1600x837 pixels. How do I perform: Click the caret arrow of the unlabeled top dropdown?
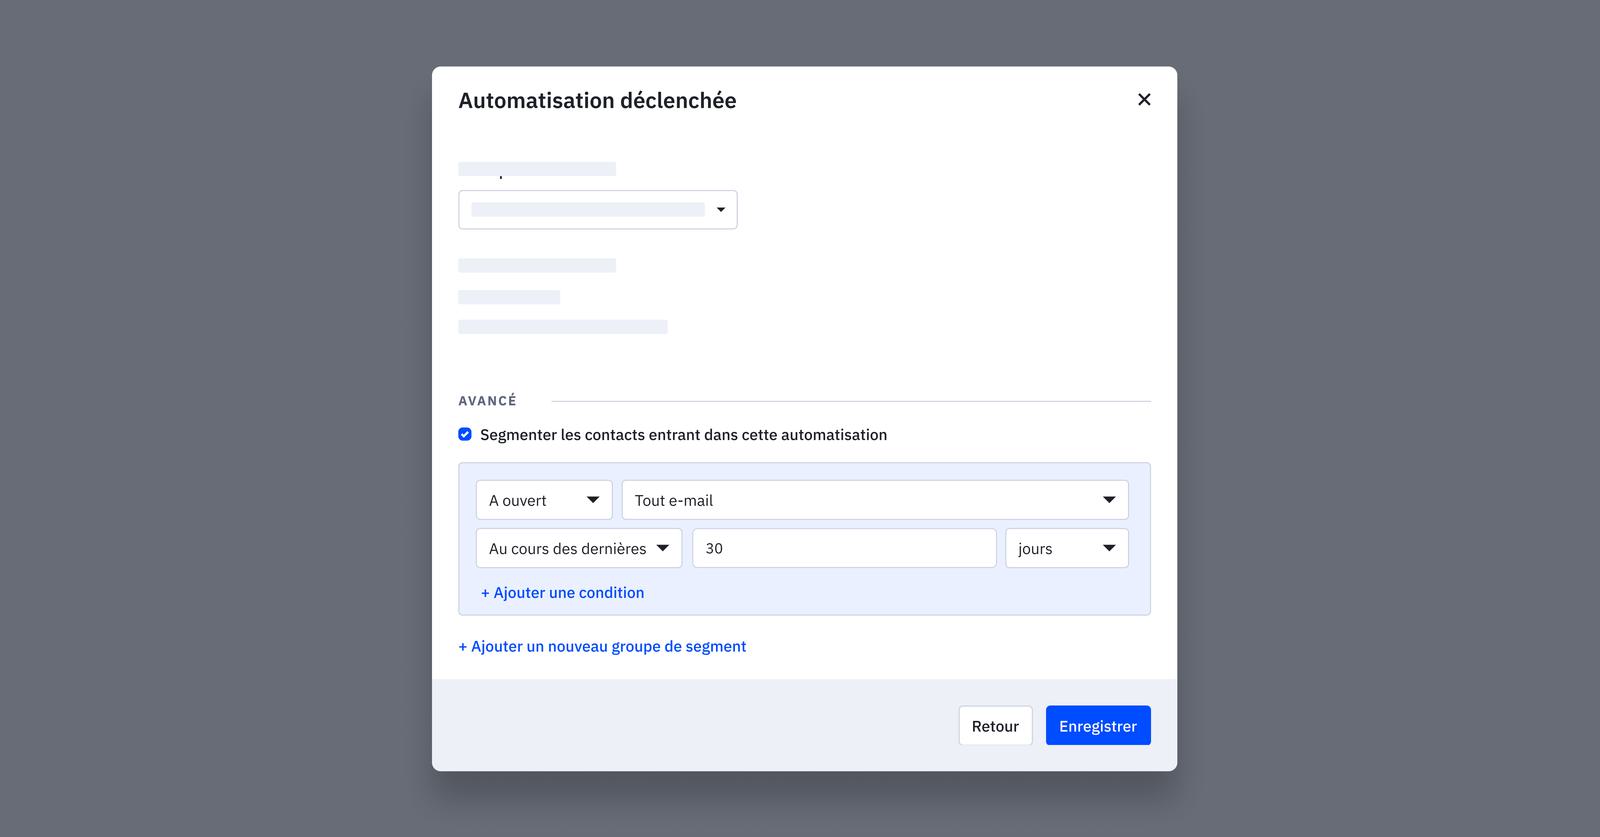(720, 210)
